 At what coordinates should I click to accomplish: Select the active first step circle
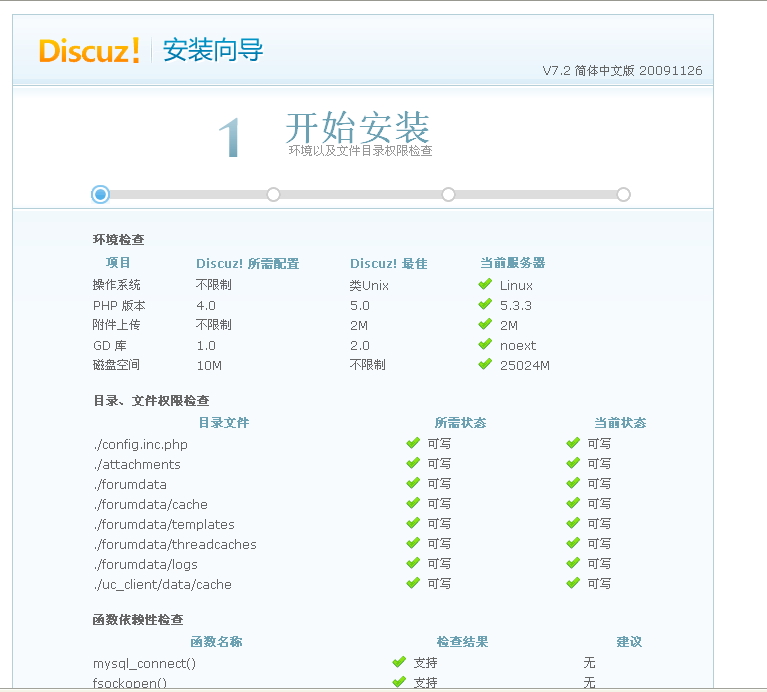coord(100,195)
